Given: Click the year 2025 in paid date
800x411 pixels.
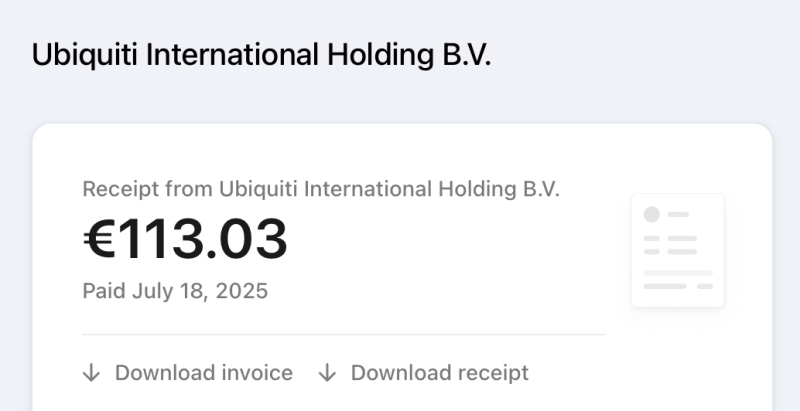Looking at the screenshot, I should point(242,291).
